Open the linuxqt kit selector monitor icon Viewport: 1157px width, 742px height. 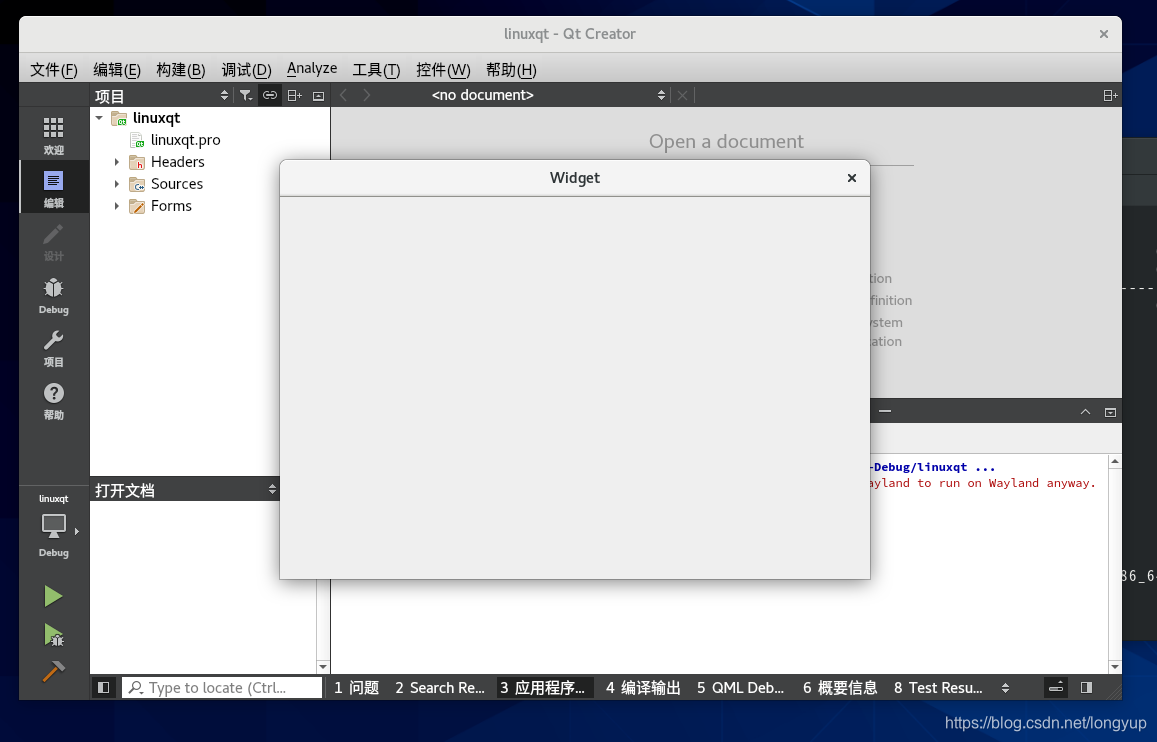point(53,526)
